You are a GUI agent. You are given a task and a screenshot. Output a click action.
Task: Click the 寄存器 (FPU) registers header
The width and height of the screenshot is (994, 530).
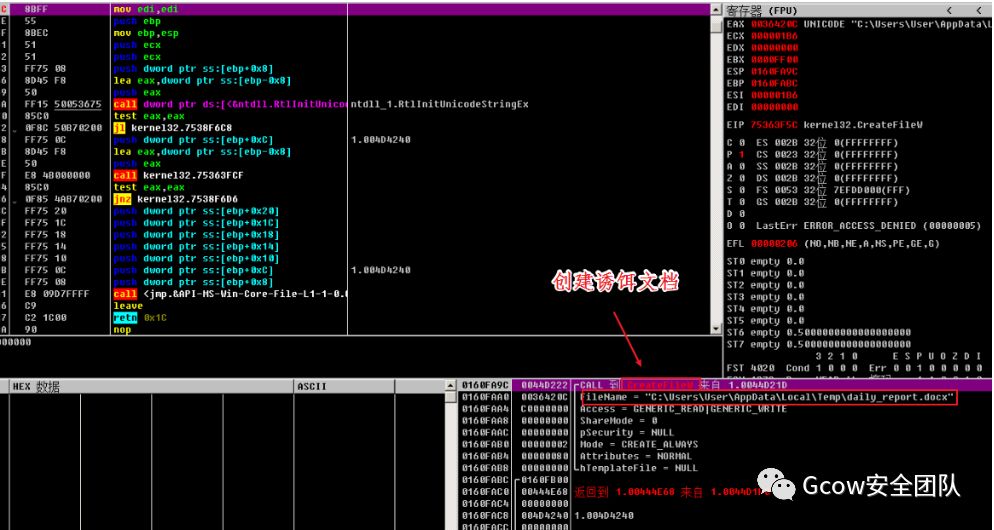tap(763, 11)
